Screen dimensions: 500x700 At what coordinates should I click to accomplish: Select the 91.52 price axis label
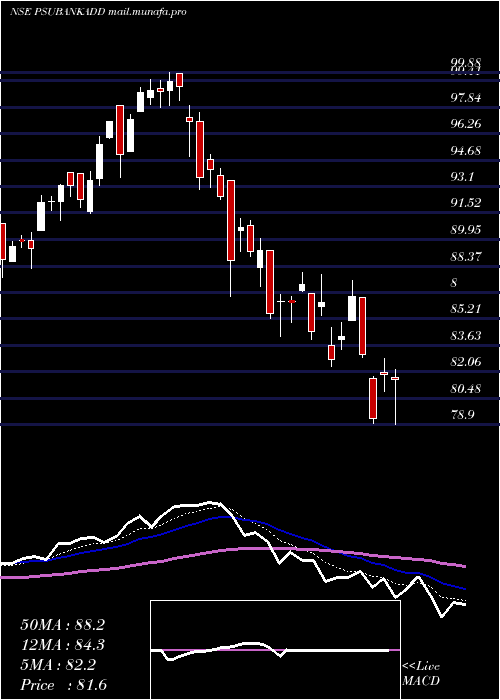466,203
